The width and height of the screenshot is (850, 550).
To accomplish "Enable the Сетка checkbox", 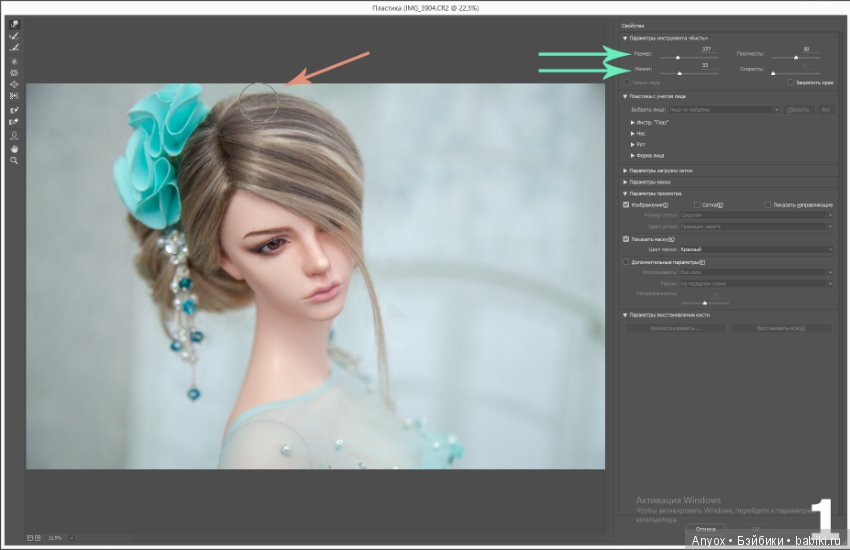I will [x=697, y=205].
